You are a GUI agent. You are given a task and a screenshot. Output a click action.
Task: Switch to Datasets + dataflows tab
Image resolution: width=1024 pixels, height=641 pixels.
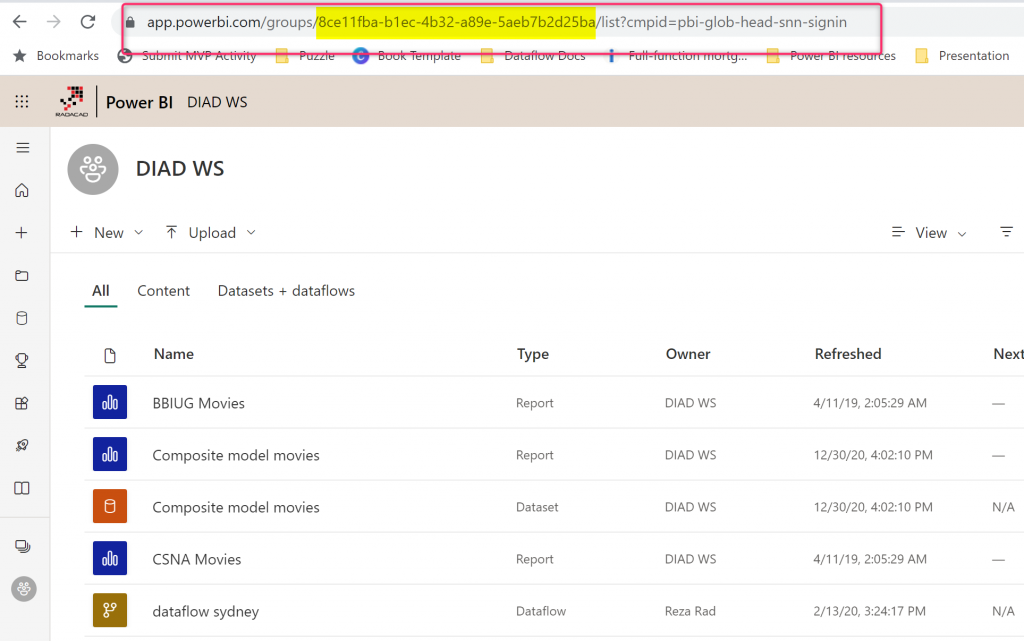pyautogui.click(x=286, y=291)
